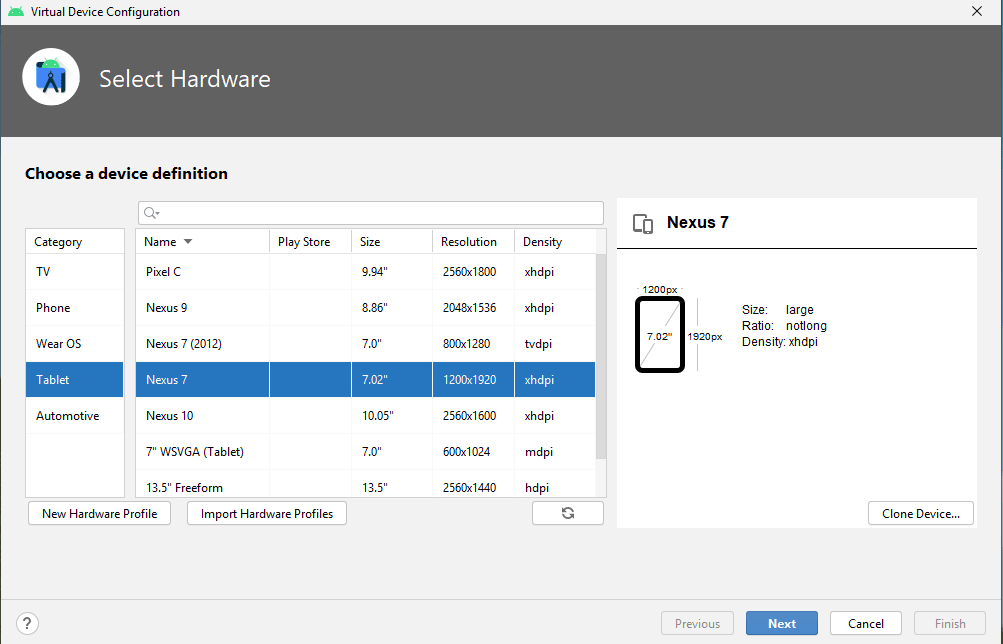Image resolution: width=1003 pixels, height=644 pixels.
Task: Click the 1200x1920 resolution cell
Action: 473,379
